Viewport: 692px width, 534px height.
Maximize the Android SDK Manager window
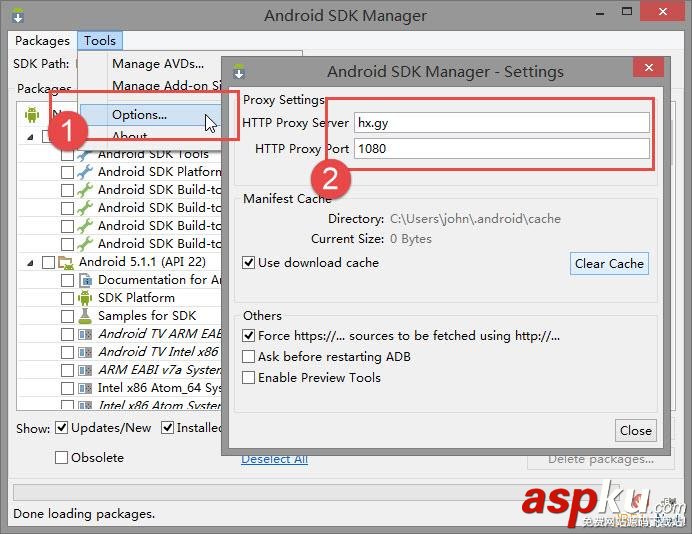(627, 12)
